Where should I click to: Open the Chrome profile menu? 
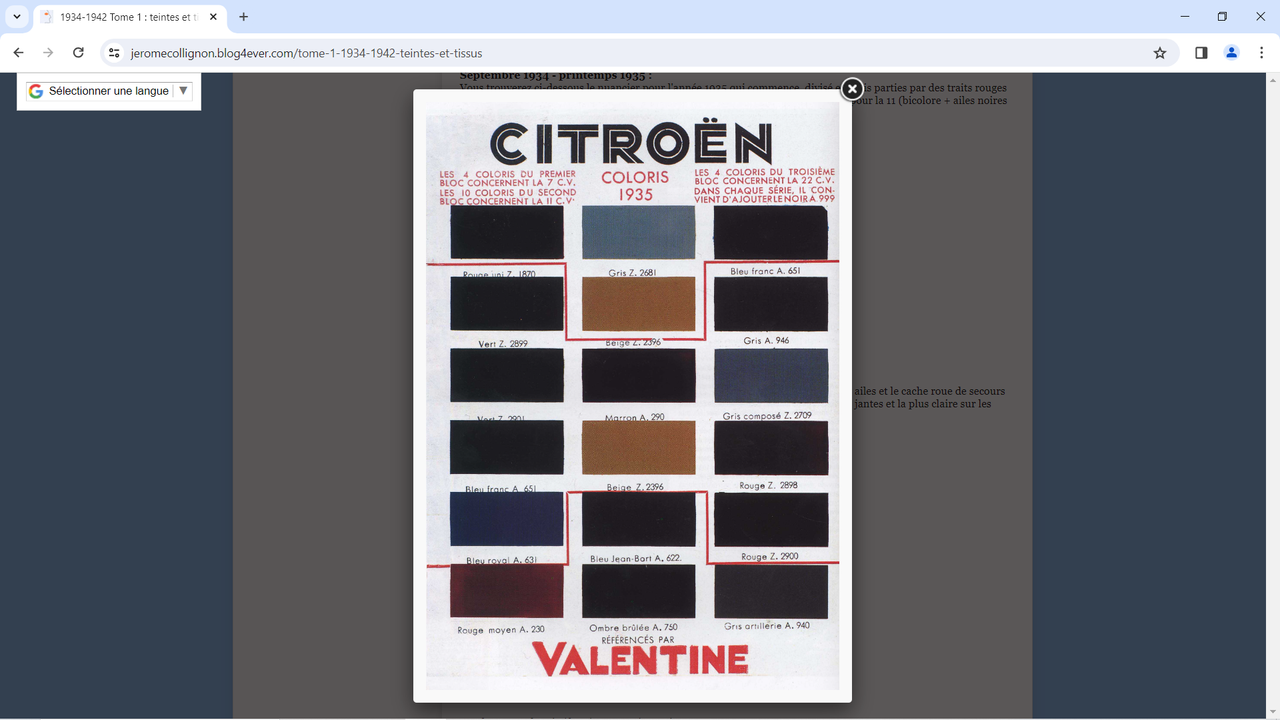[x=1232, y=53]
